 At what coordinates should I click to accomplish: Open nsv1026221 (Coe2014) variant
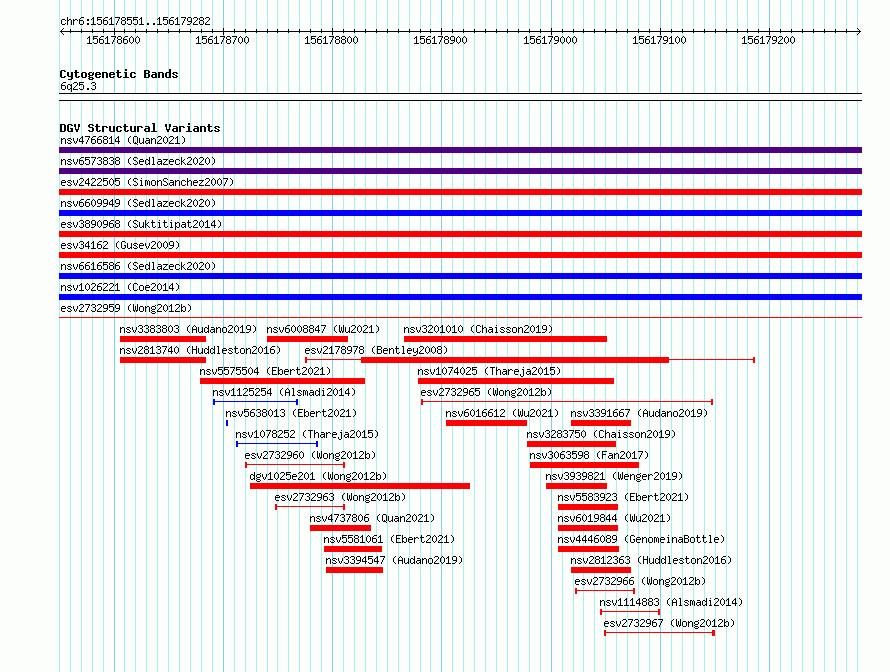coord(120,287)
